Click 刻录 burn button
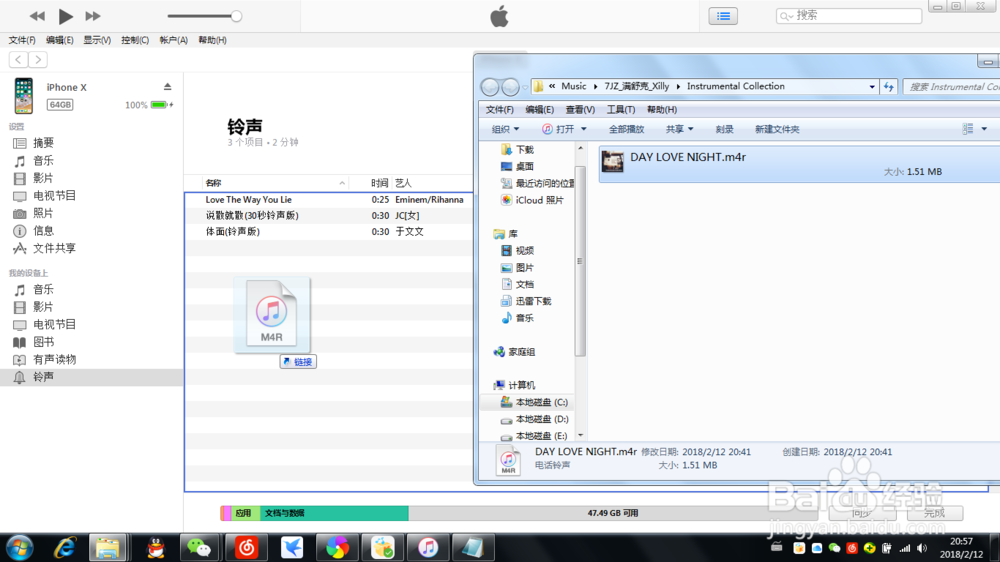Image resolution: width=1000 pixels, height=562 pixels. coord(724,129)
